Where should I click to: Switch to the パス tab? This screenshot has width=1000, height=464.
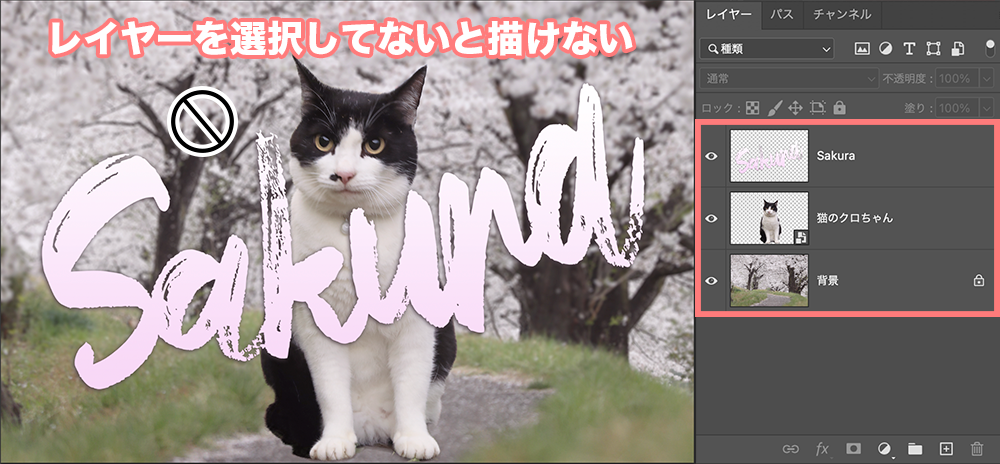[x=781, y=14]
